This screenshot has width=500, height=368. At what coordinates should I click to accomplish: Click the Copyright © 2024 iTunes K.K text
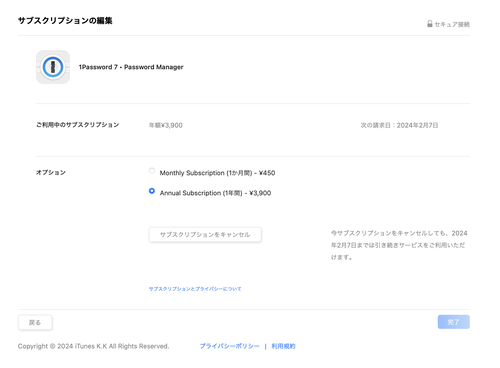point(93,346)
